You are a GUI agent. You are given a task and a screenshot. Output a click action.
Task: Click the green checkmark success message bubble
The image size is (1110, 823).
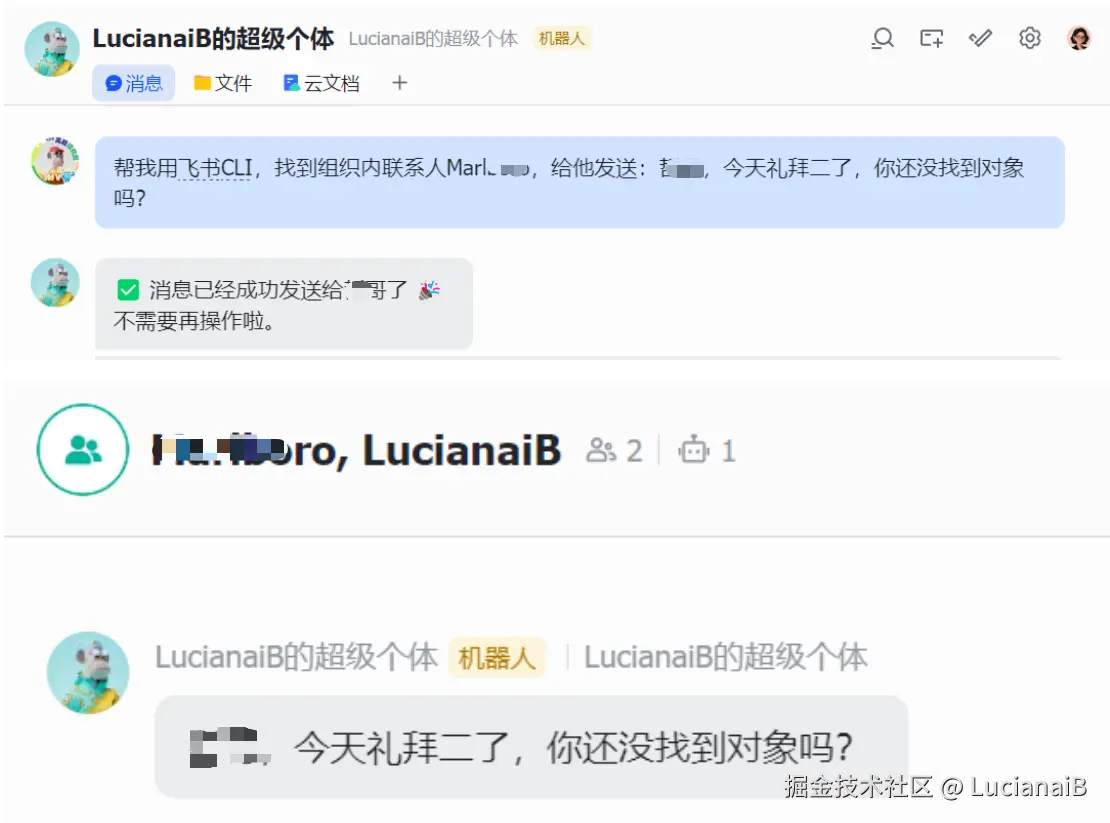[x=284, y=304]
